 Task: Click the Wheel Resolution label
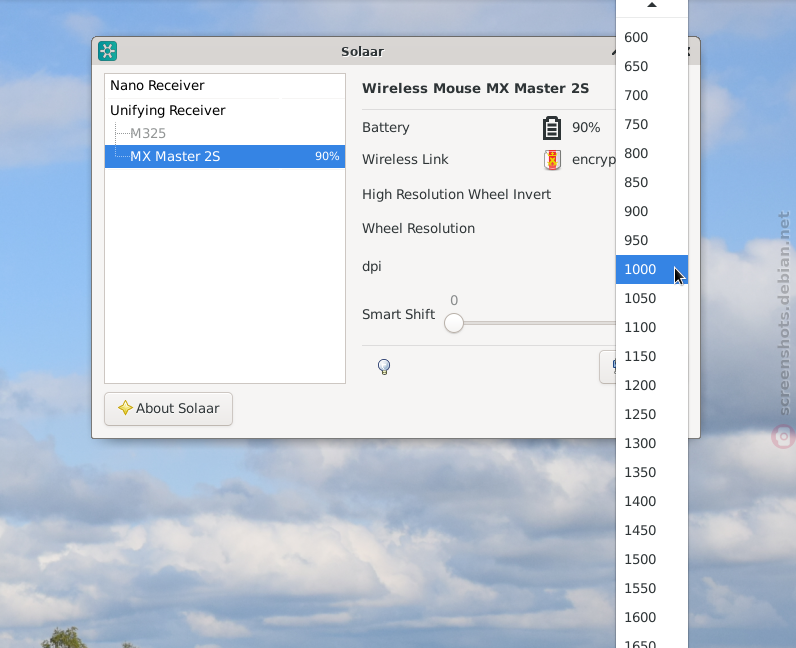point(418,229)
